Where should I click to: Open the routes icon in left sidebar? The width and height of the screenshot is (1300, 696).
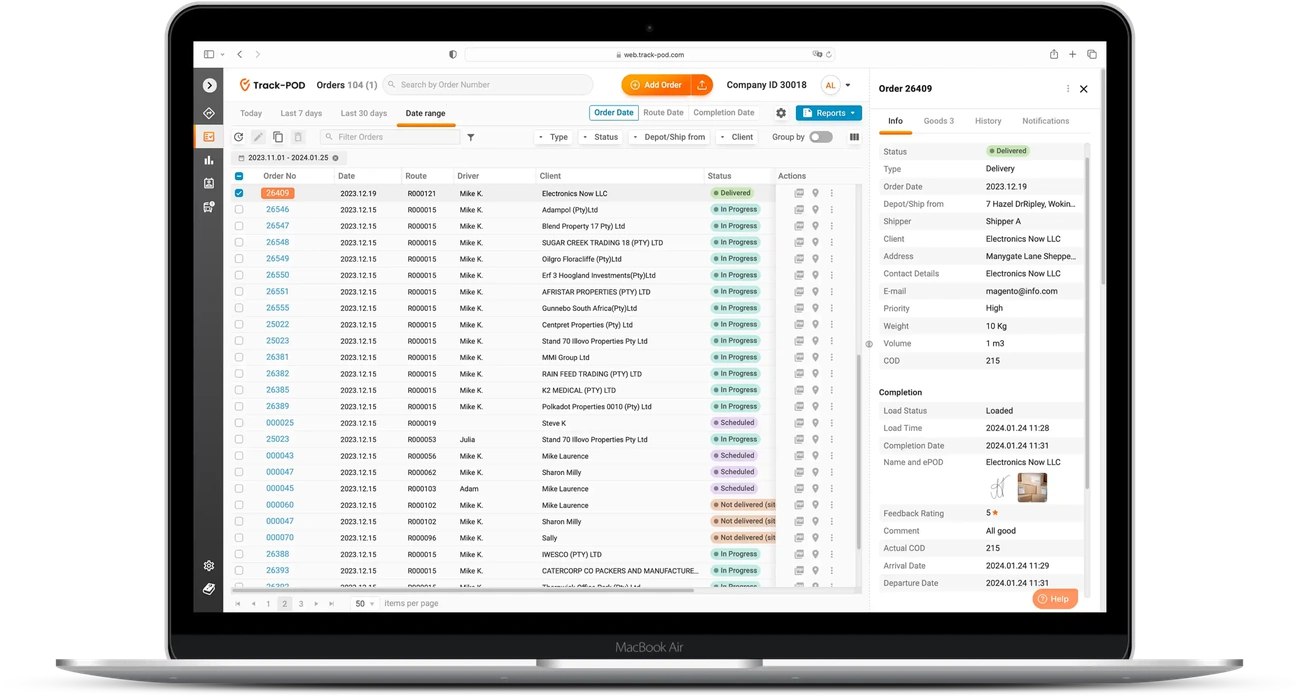209,113
